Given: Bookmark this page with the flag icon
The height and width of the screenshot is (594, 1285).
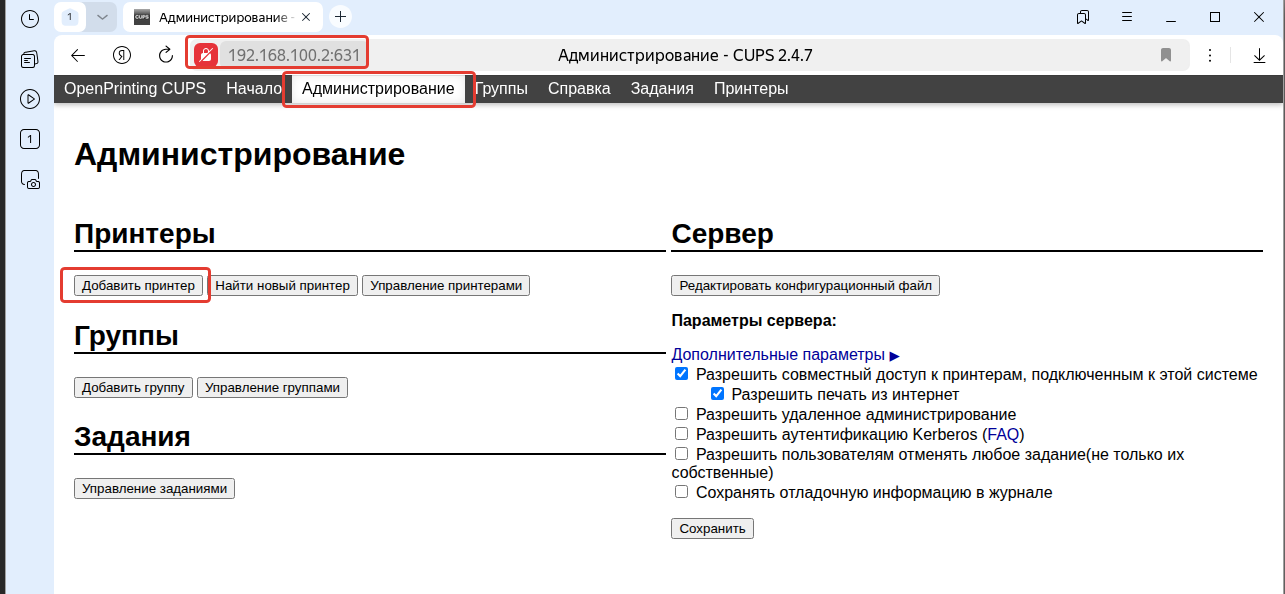Looking at the screenshot, I should coord(1166,55).
